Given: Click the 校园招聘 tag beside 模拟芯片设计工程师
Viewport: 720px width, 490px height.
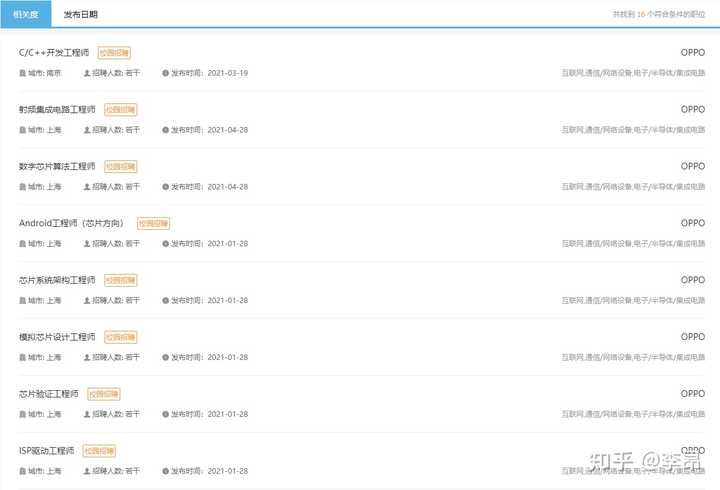Looking at the screenshot, I should click(121, 337).
